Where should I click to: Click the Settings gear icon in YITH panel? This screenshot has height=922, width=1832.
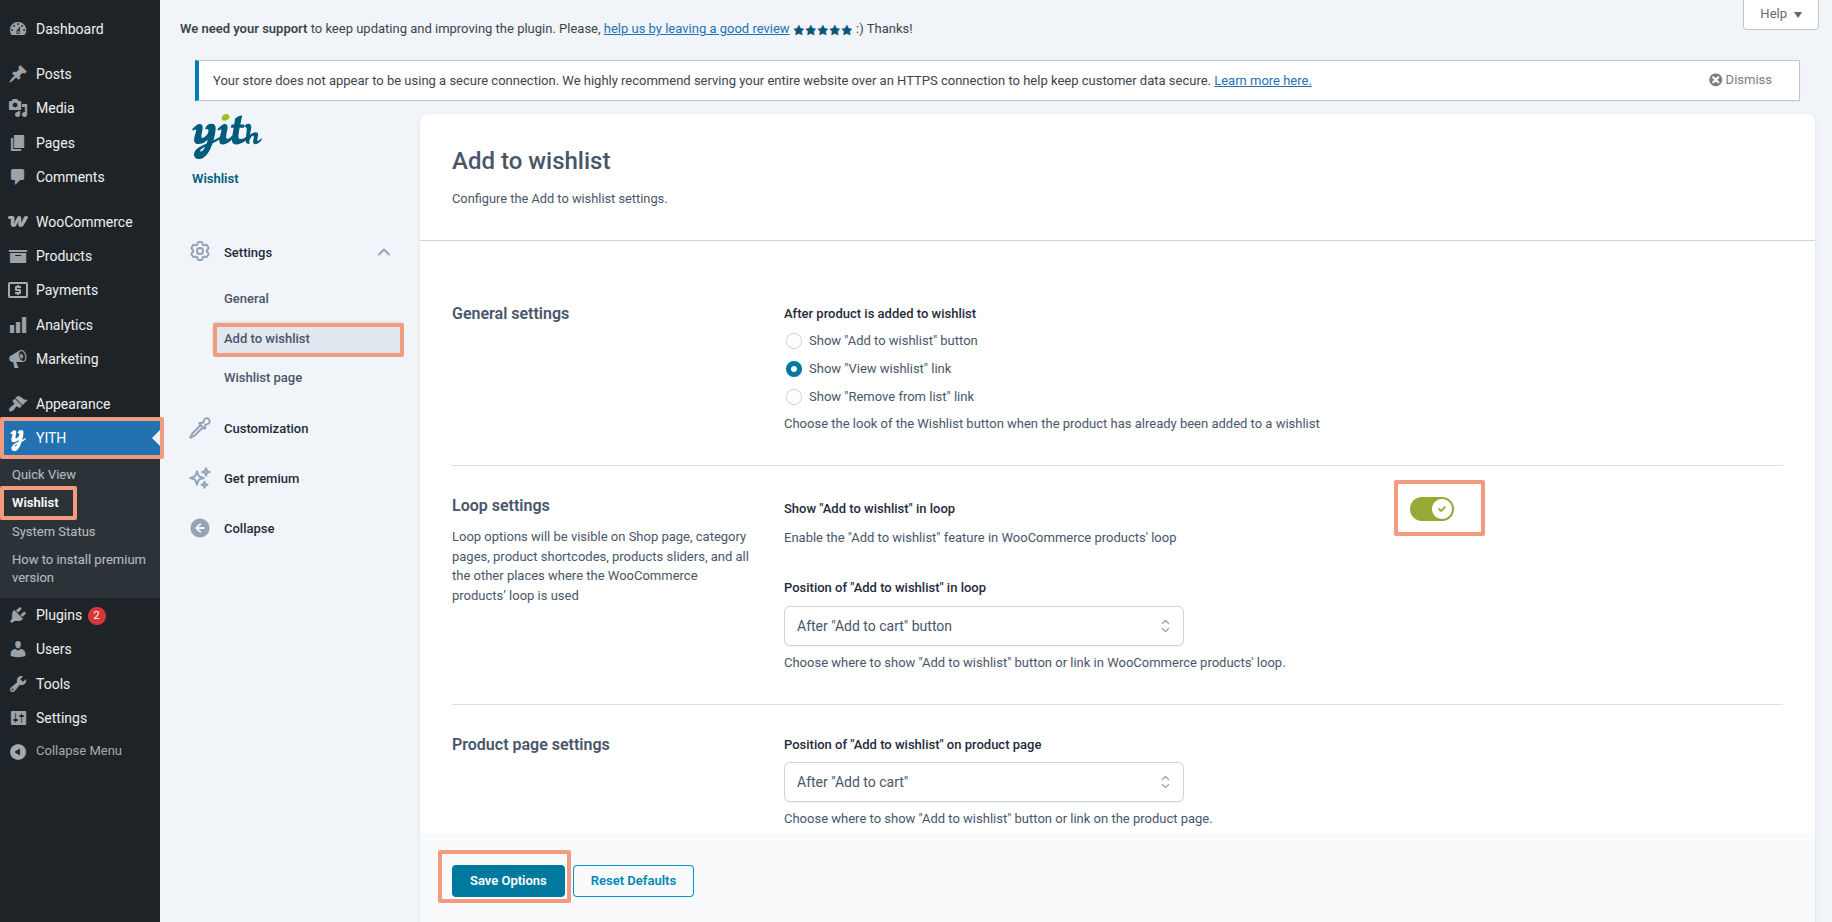(200, 251)
